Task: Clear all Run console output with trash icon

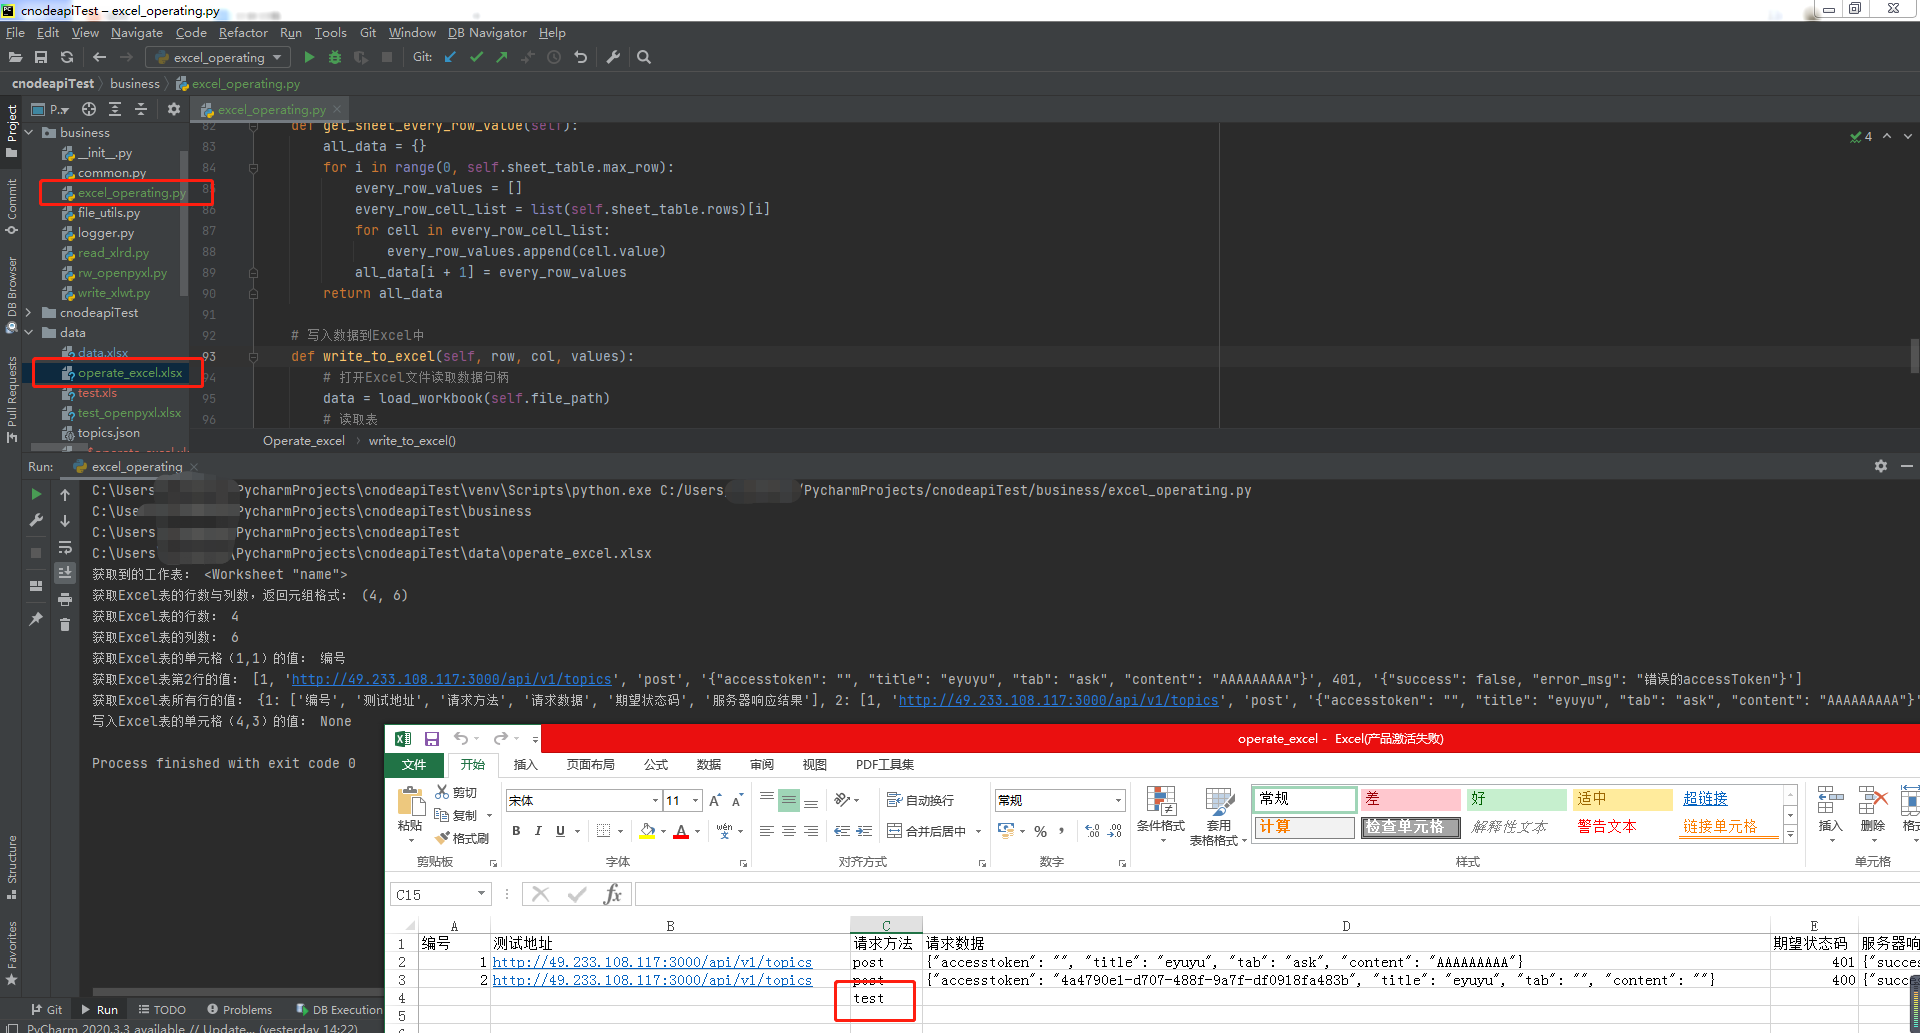Action: [x=65, y=624]
